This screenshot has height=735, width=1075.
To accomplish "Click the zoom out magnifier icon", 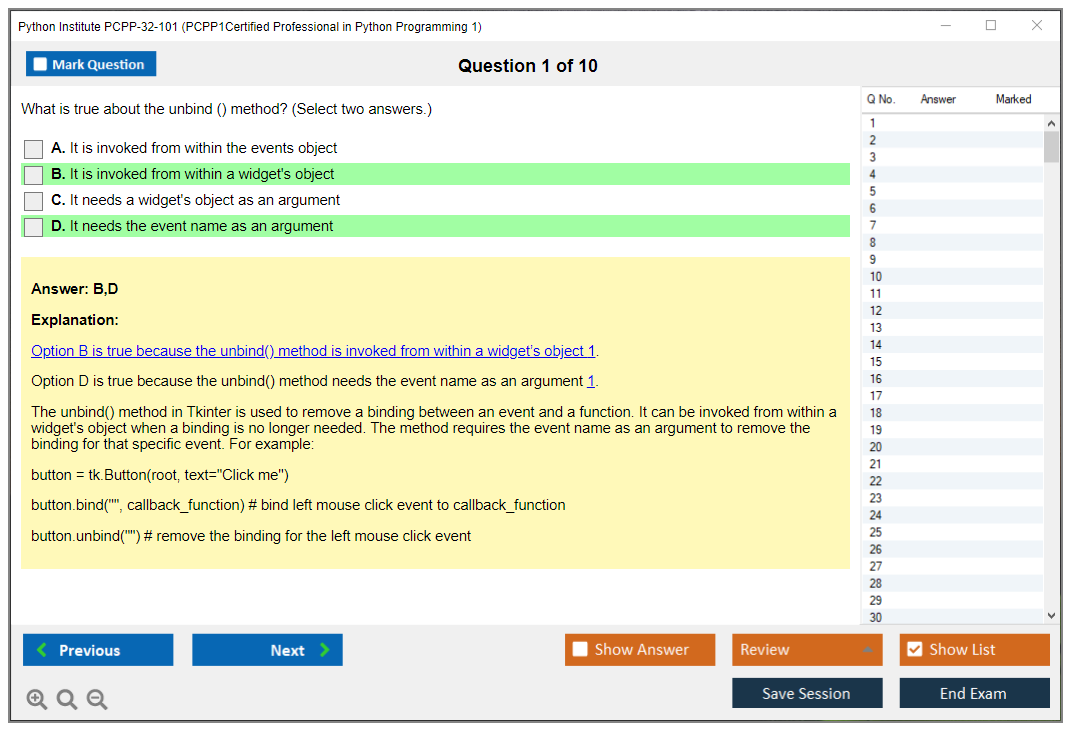I will pos(97,700).
